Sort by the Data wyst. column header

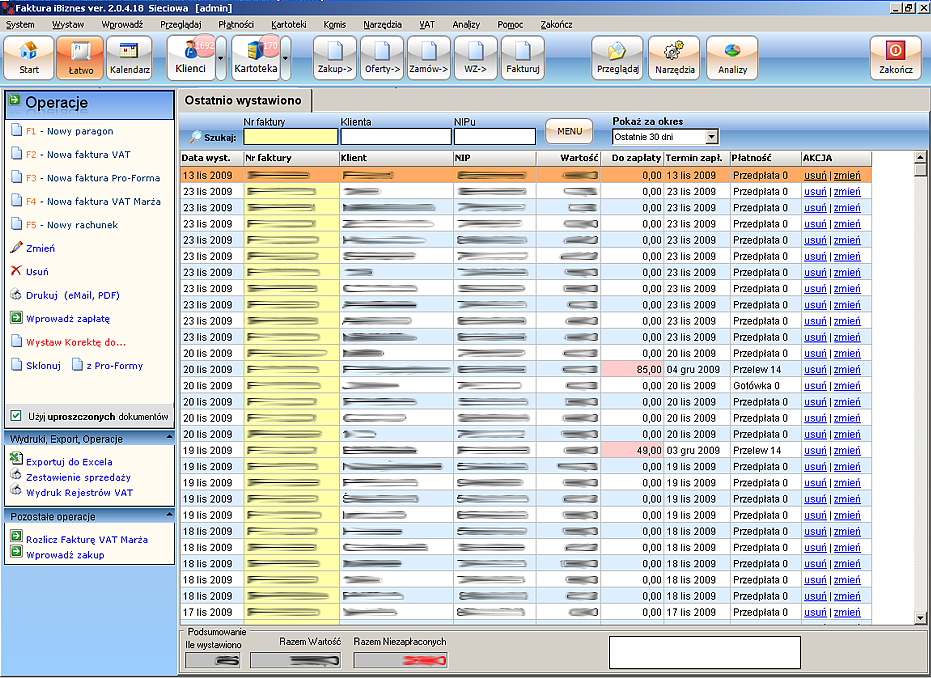click(x=212, y=158)
